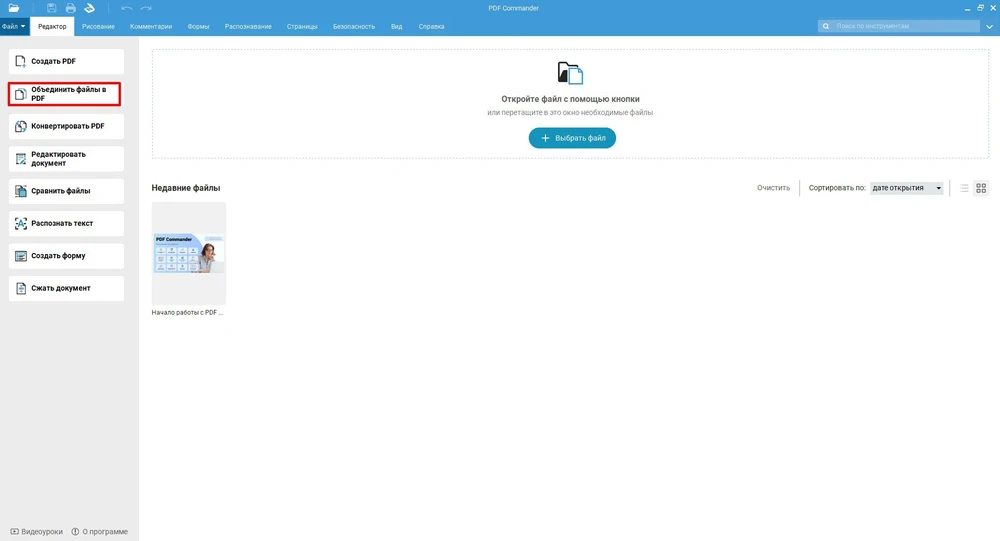Viewport: 1000px width, 541px height.
Task: Collapse the ribbon with the chevron arrow
Action: (x=988, y=26)
